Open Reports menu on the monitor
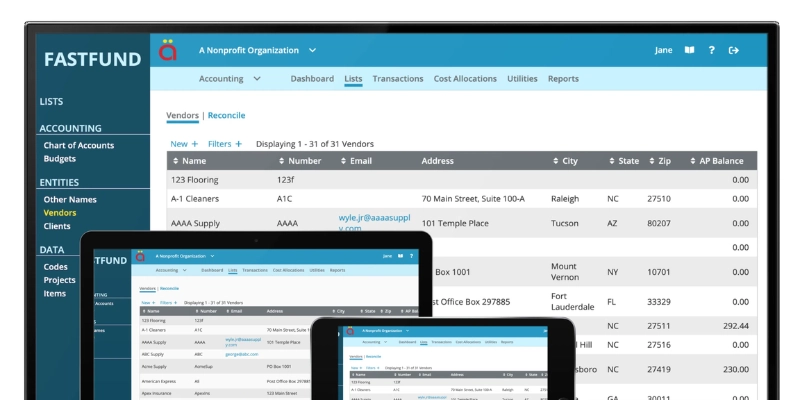The height and width of the screenshot is (400, 800). click(x=563, y=79)
